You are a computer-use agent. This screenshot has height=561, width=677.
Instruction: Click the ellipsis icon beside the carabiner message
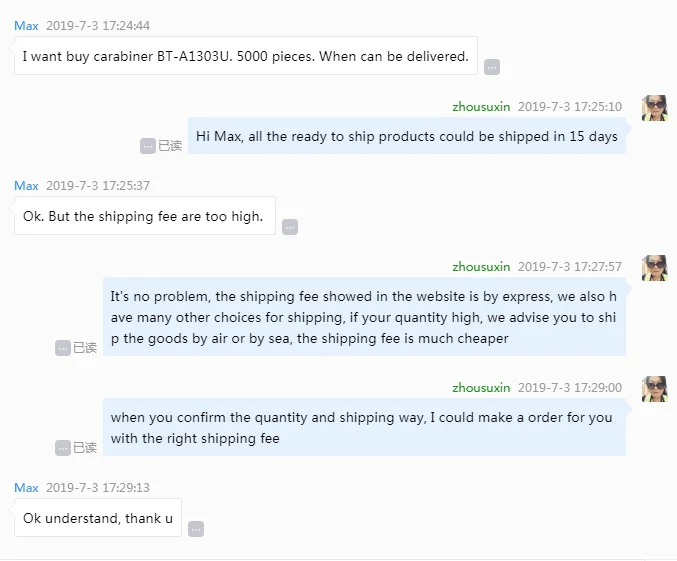pos(492,67)
